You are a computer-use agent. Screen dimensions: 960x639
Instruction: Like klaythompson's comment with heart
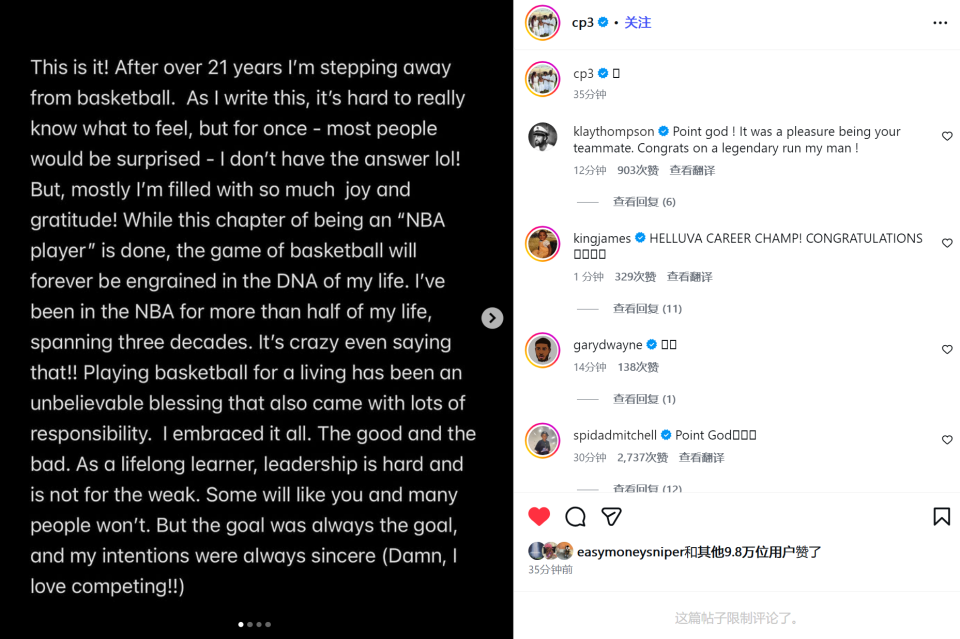(947, 136)
